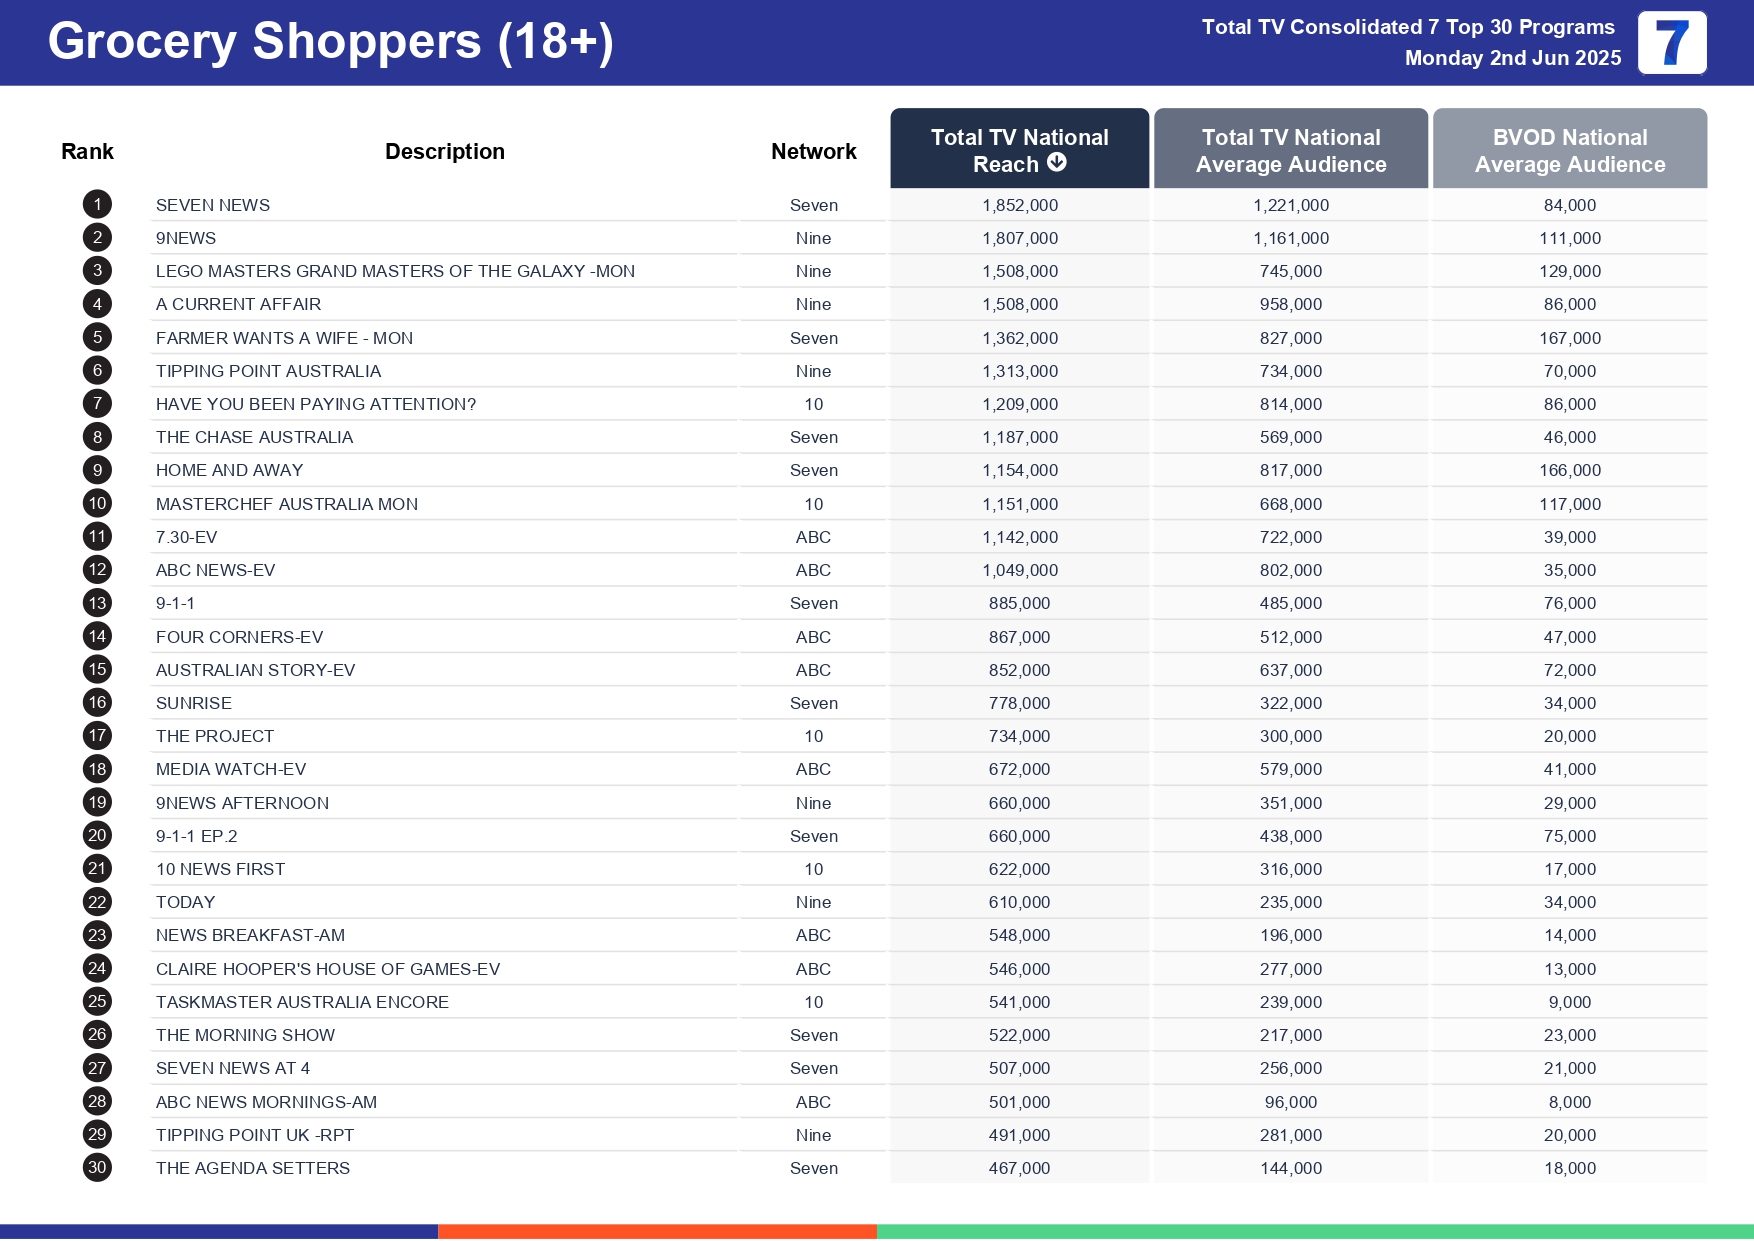Select the rank 30 number badge
Viewport: 1754px width, 1241px height.
tap(97, 1168)
